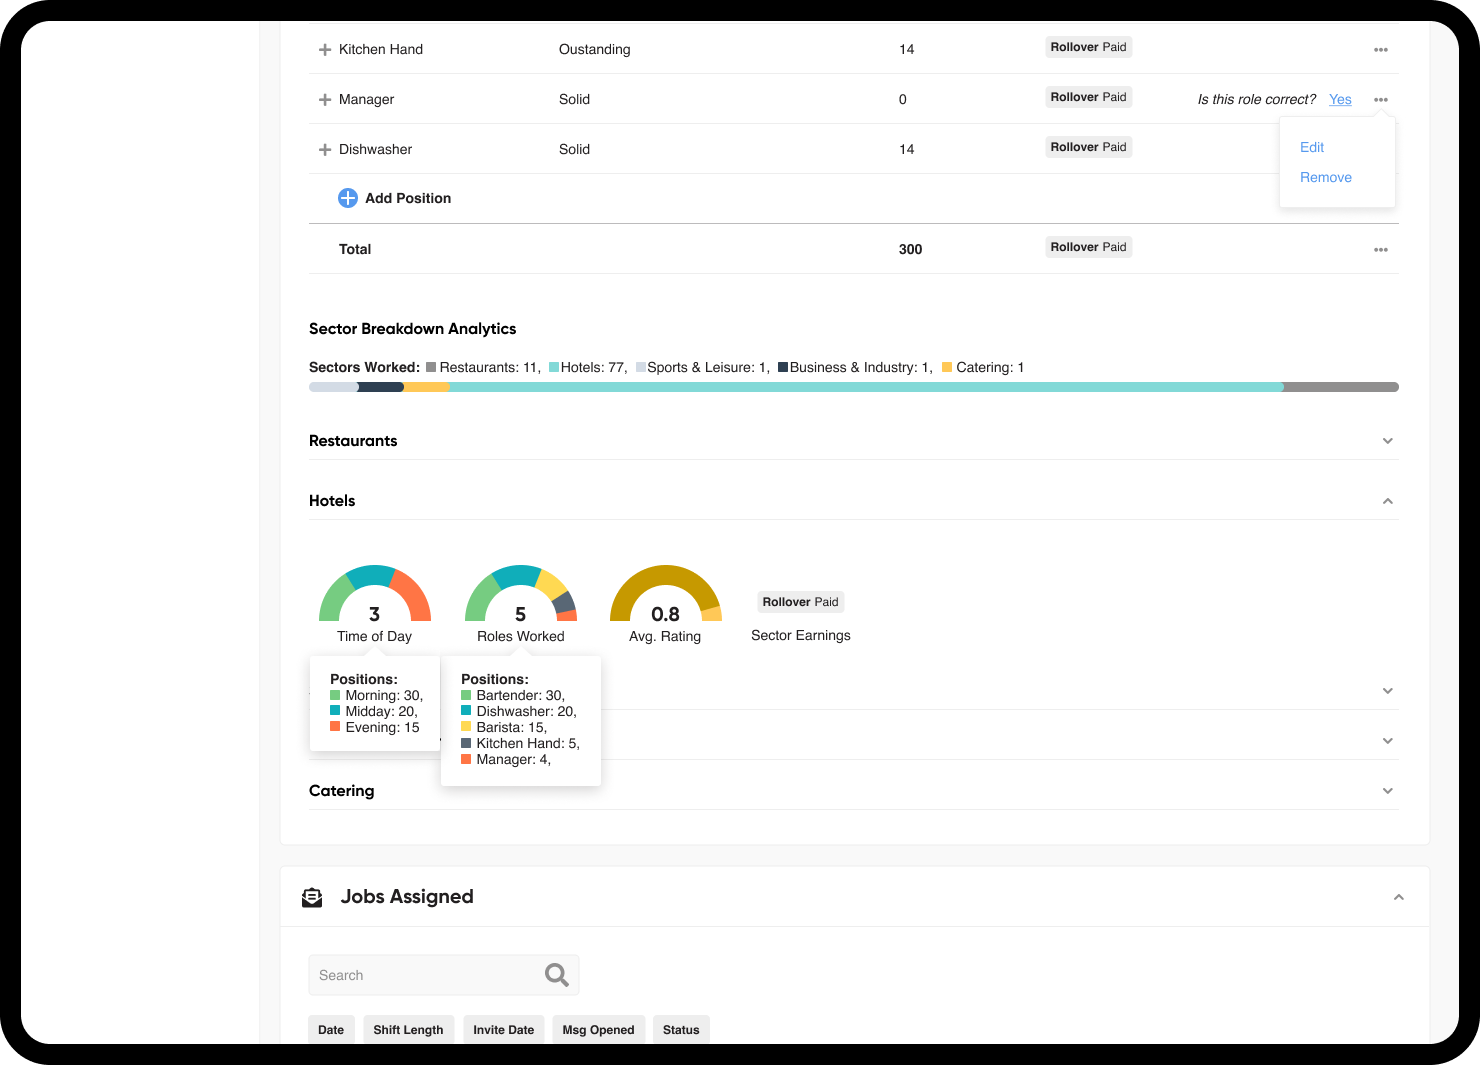Screen dimensions: 1480x1065
Task: Click the Hotels heading
Action: [x=332, y=501]
